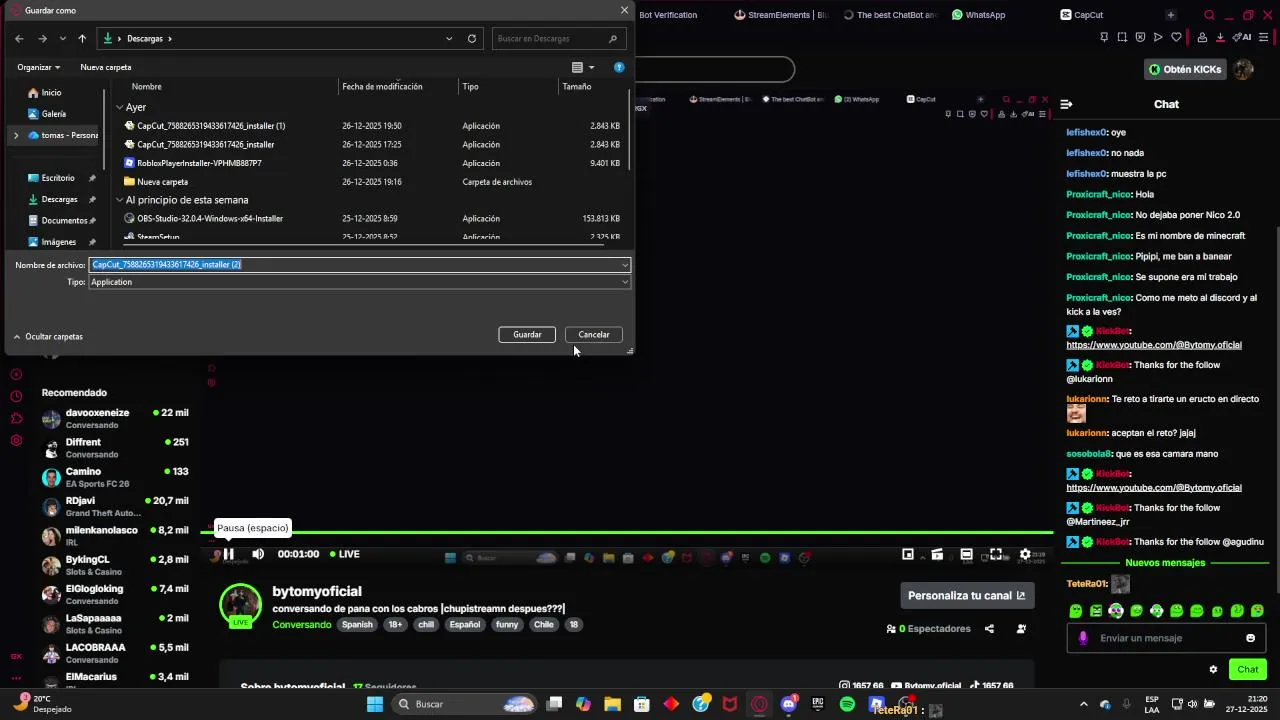Viewport: 1280px width, 720px height.
Task: Click the Spanish stream tag
Action: tap(357, 625)
